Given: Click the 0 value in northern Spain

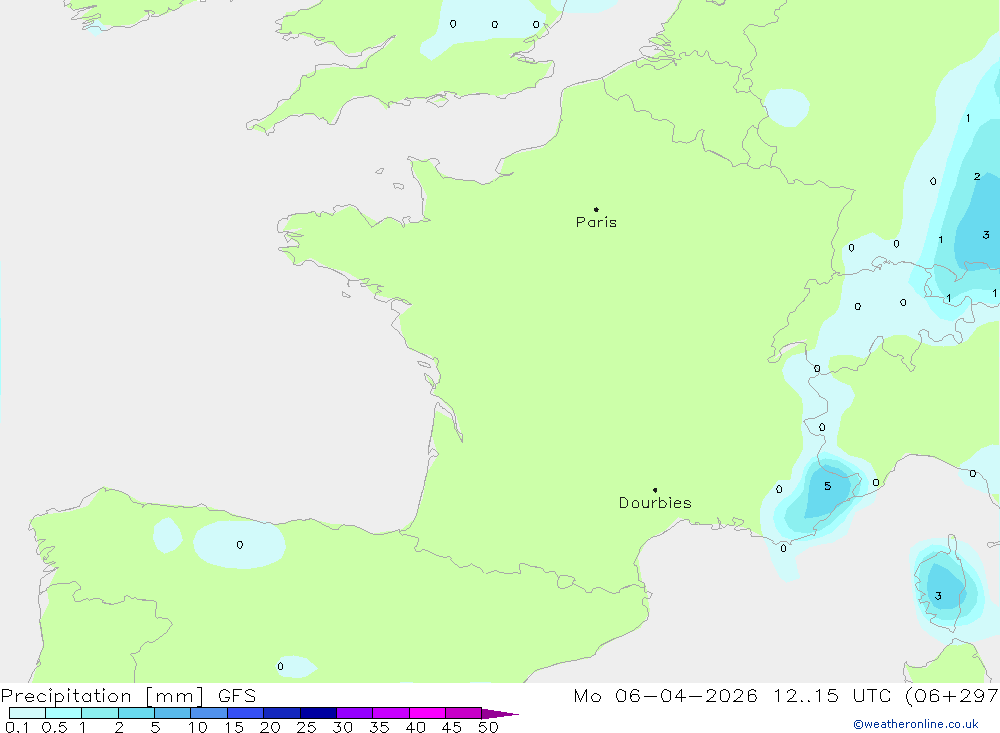Looking at the screenshot, I should (x=240, y=545).
